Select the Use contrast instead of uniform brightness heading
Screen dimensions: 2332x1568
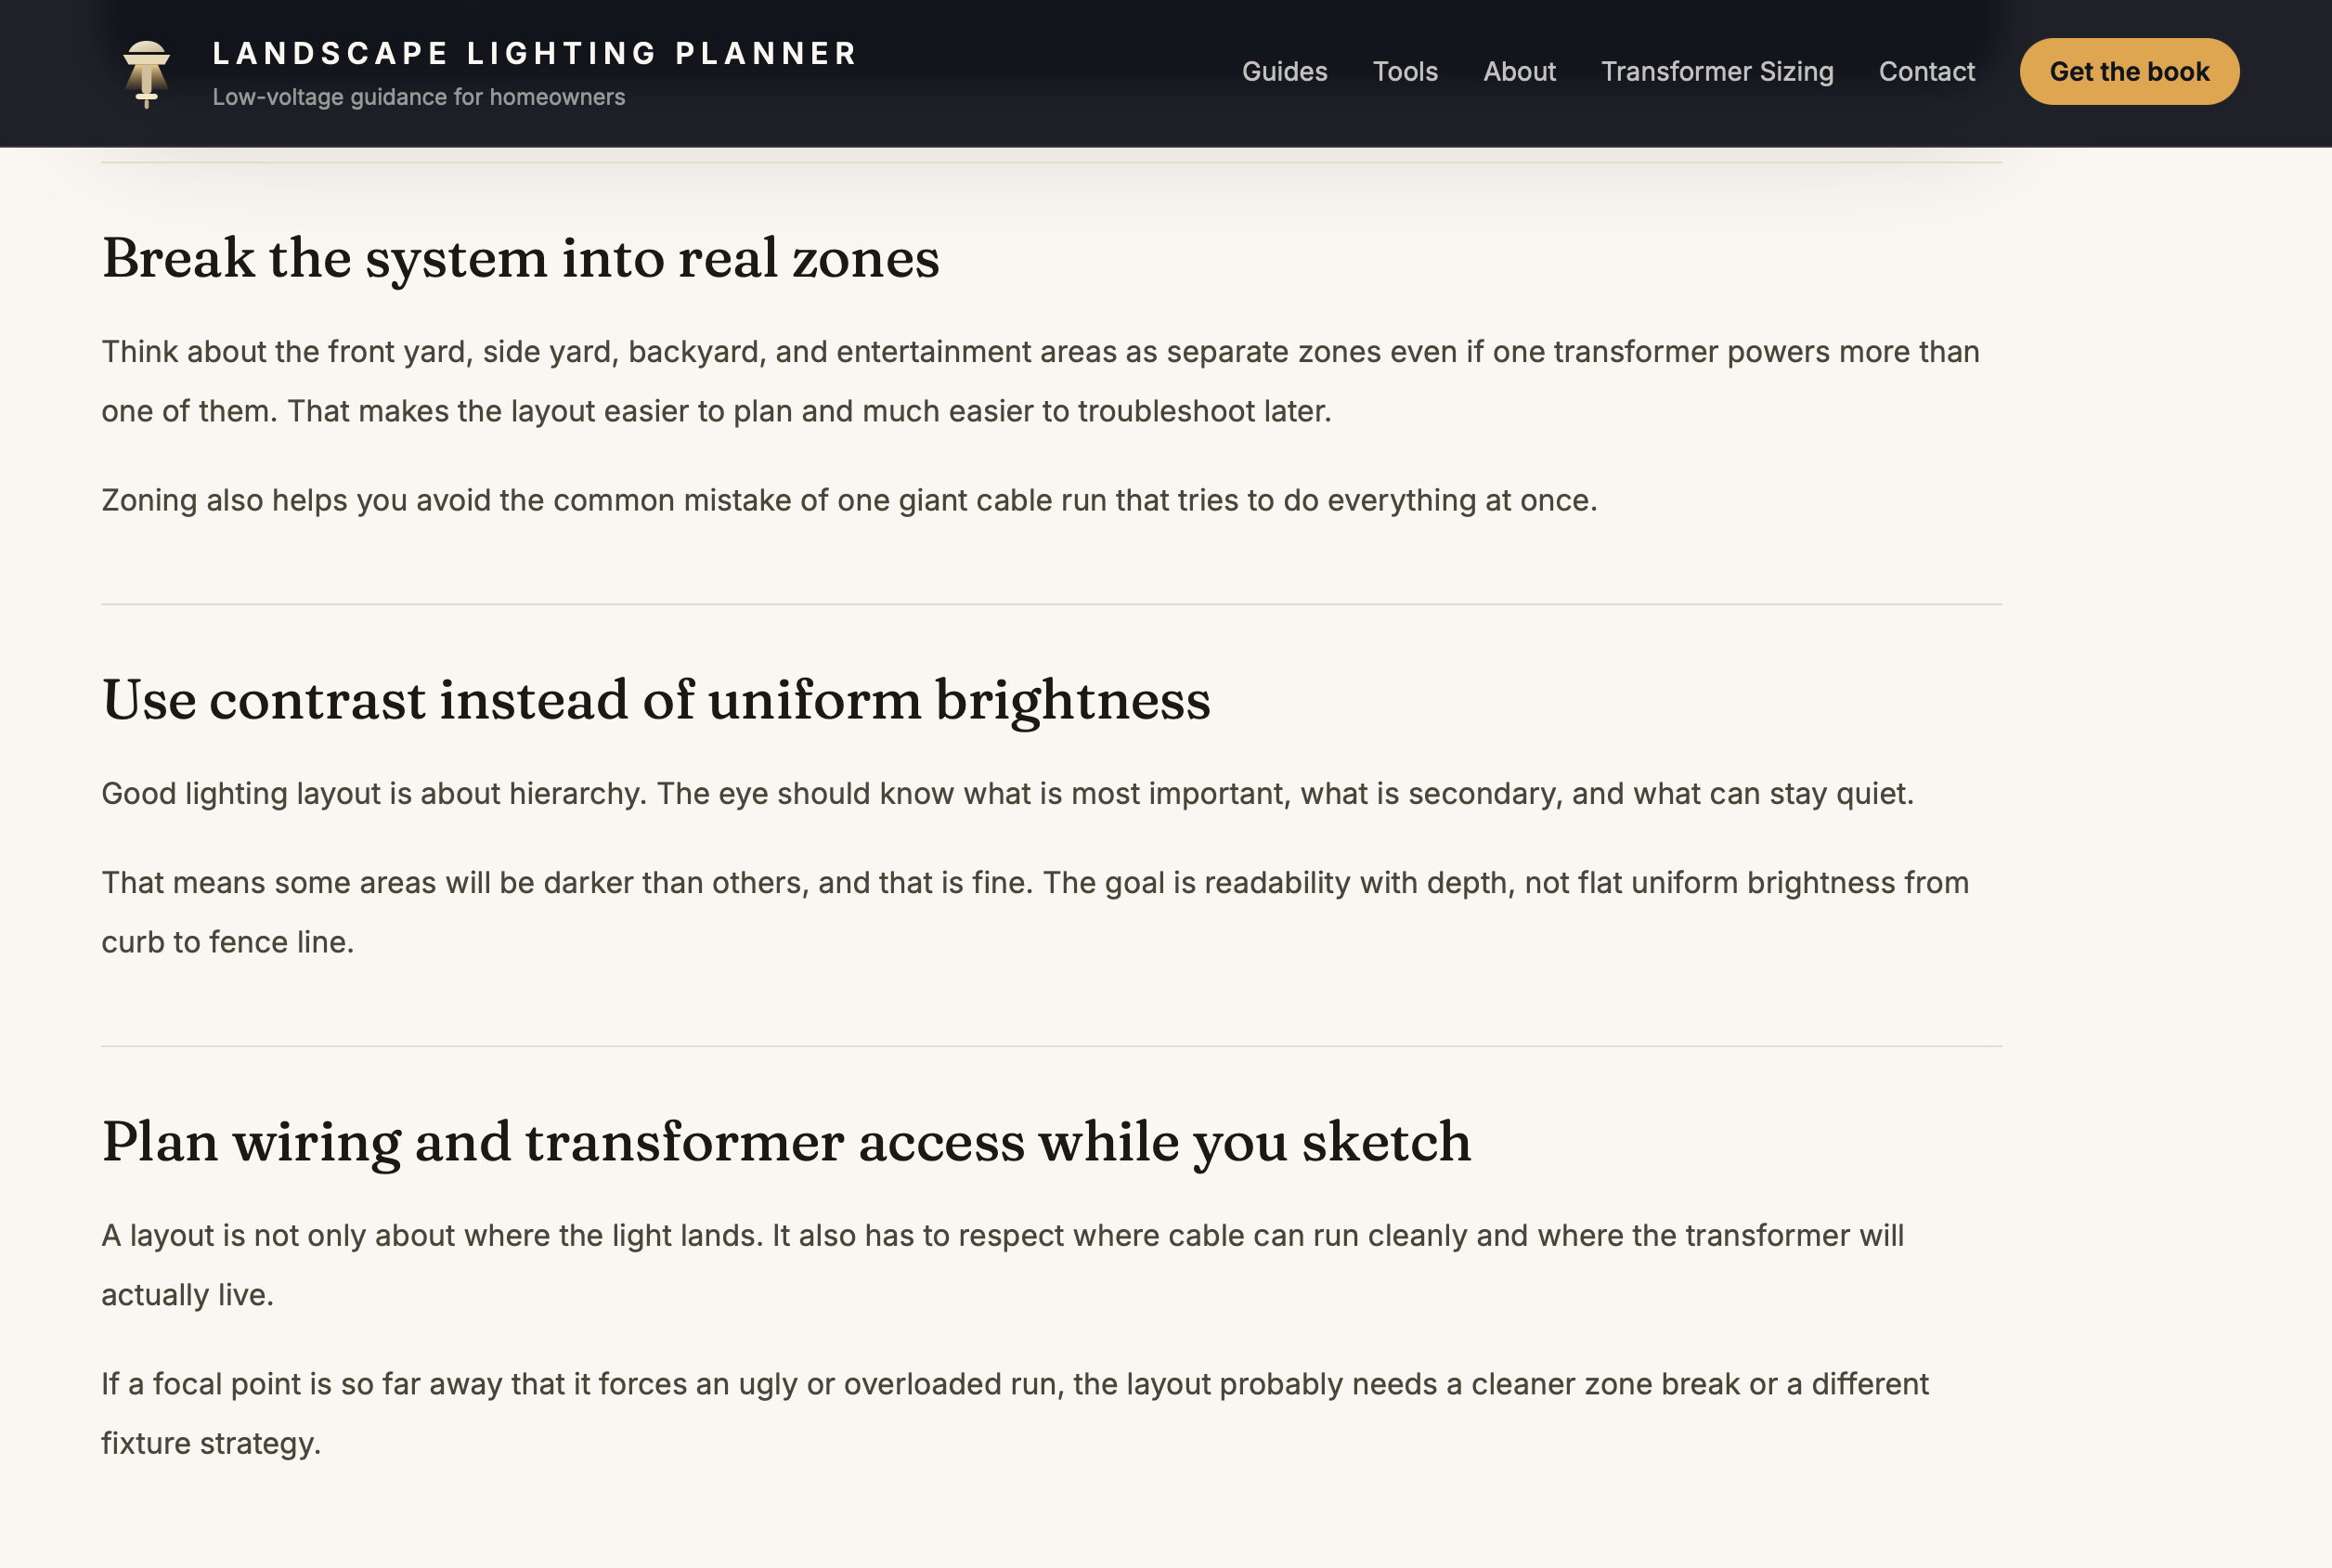coord(656,700)
